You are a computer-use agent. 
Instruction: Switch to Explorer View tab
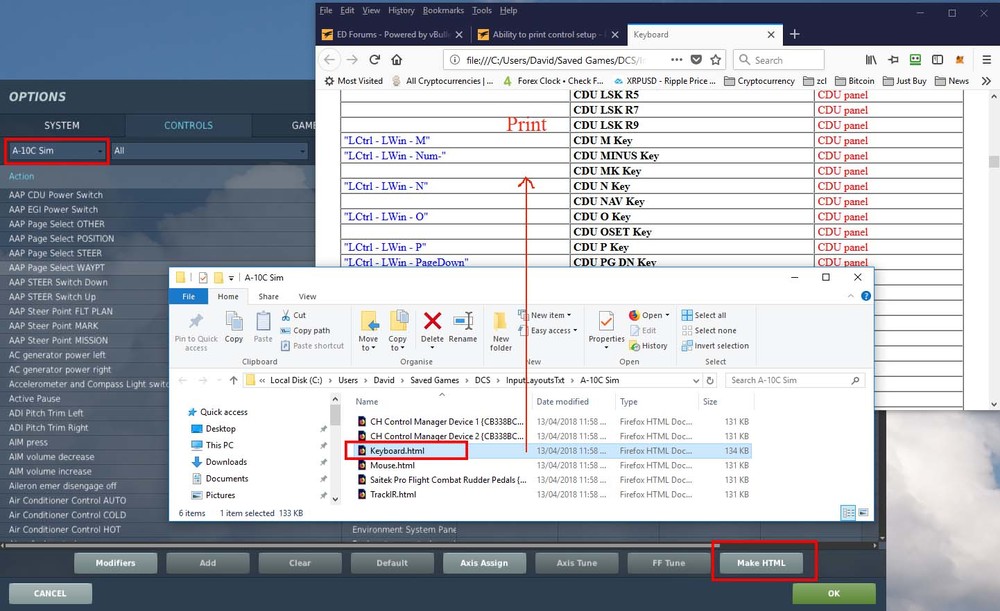307,297
